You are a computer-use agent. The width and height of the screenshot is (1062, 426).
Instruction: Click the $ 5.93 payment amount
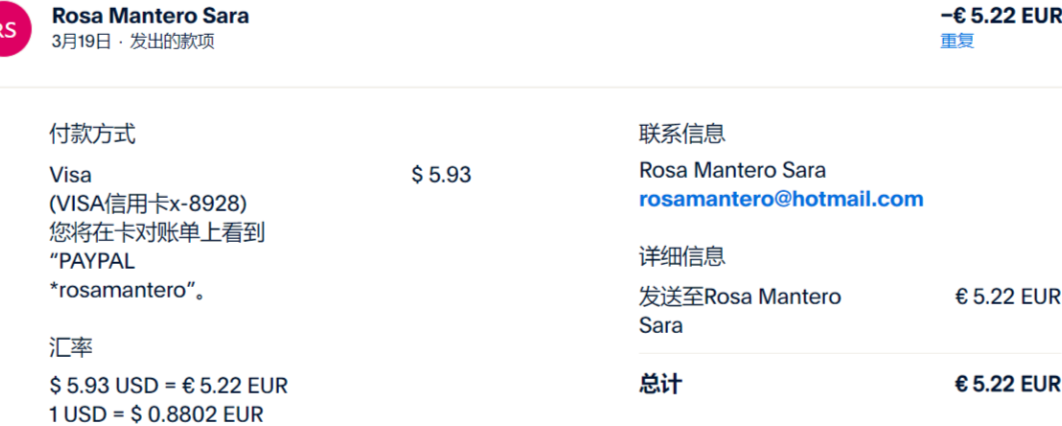(441, 175)
